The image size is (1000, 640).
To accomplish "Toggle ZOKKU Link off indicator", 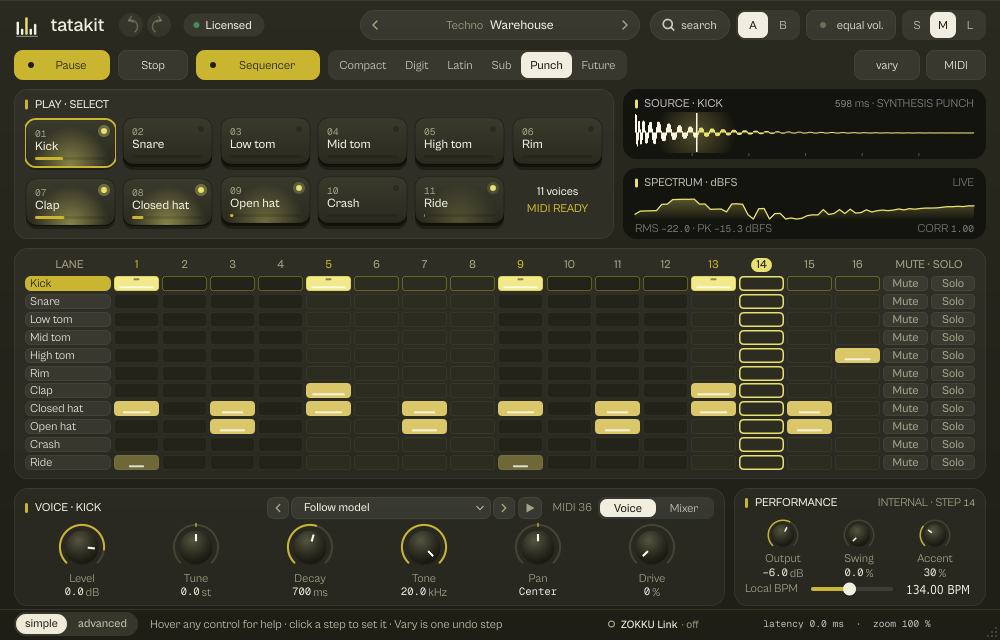I will (x=653, y=624).
